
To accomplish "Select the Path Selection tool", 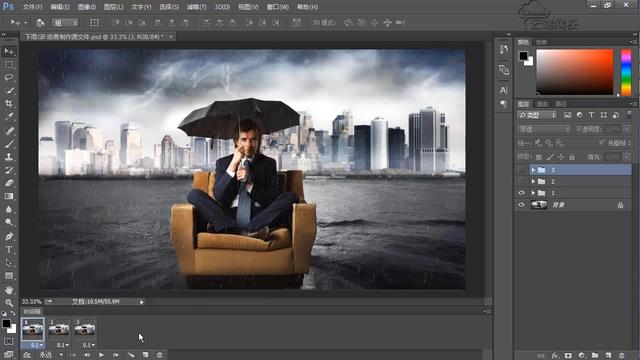I will (x=9, y=262).
